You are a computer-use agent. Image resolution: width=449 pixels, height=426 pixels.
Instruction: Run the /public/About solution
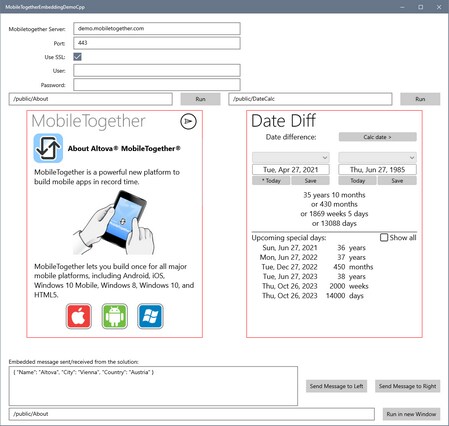[200, 99]
